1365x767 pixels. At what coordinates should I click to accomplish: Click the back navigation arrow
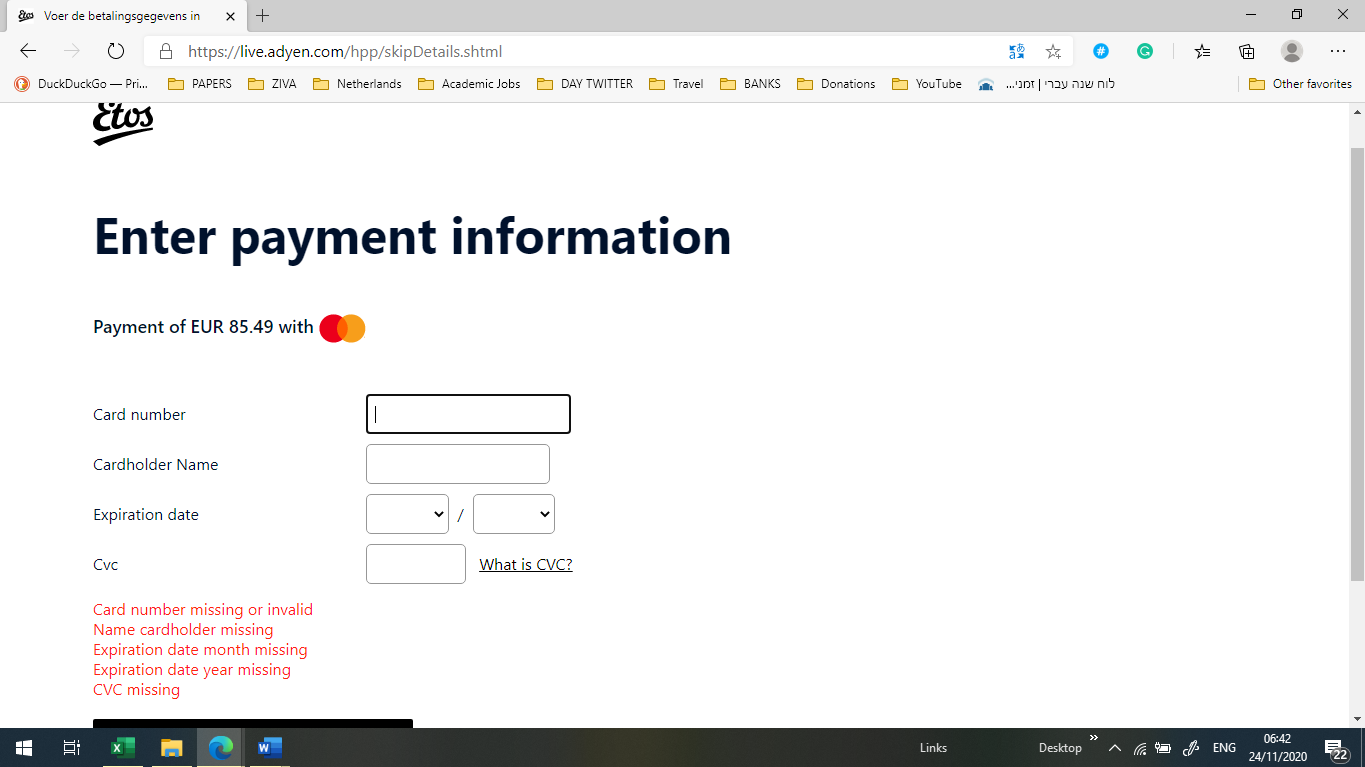[x=27, y=50]
